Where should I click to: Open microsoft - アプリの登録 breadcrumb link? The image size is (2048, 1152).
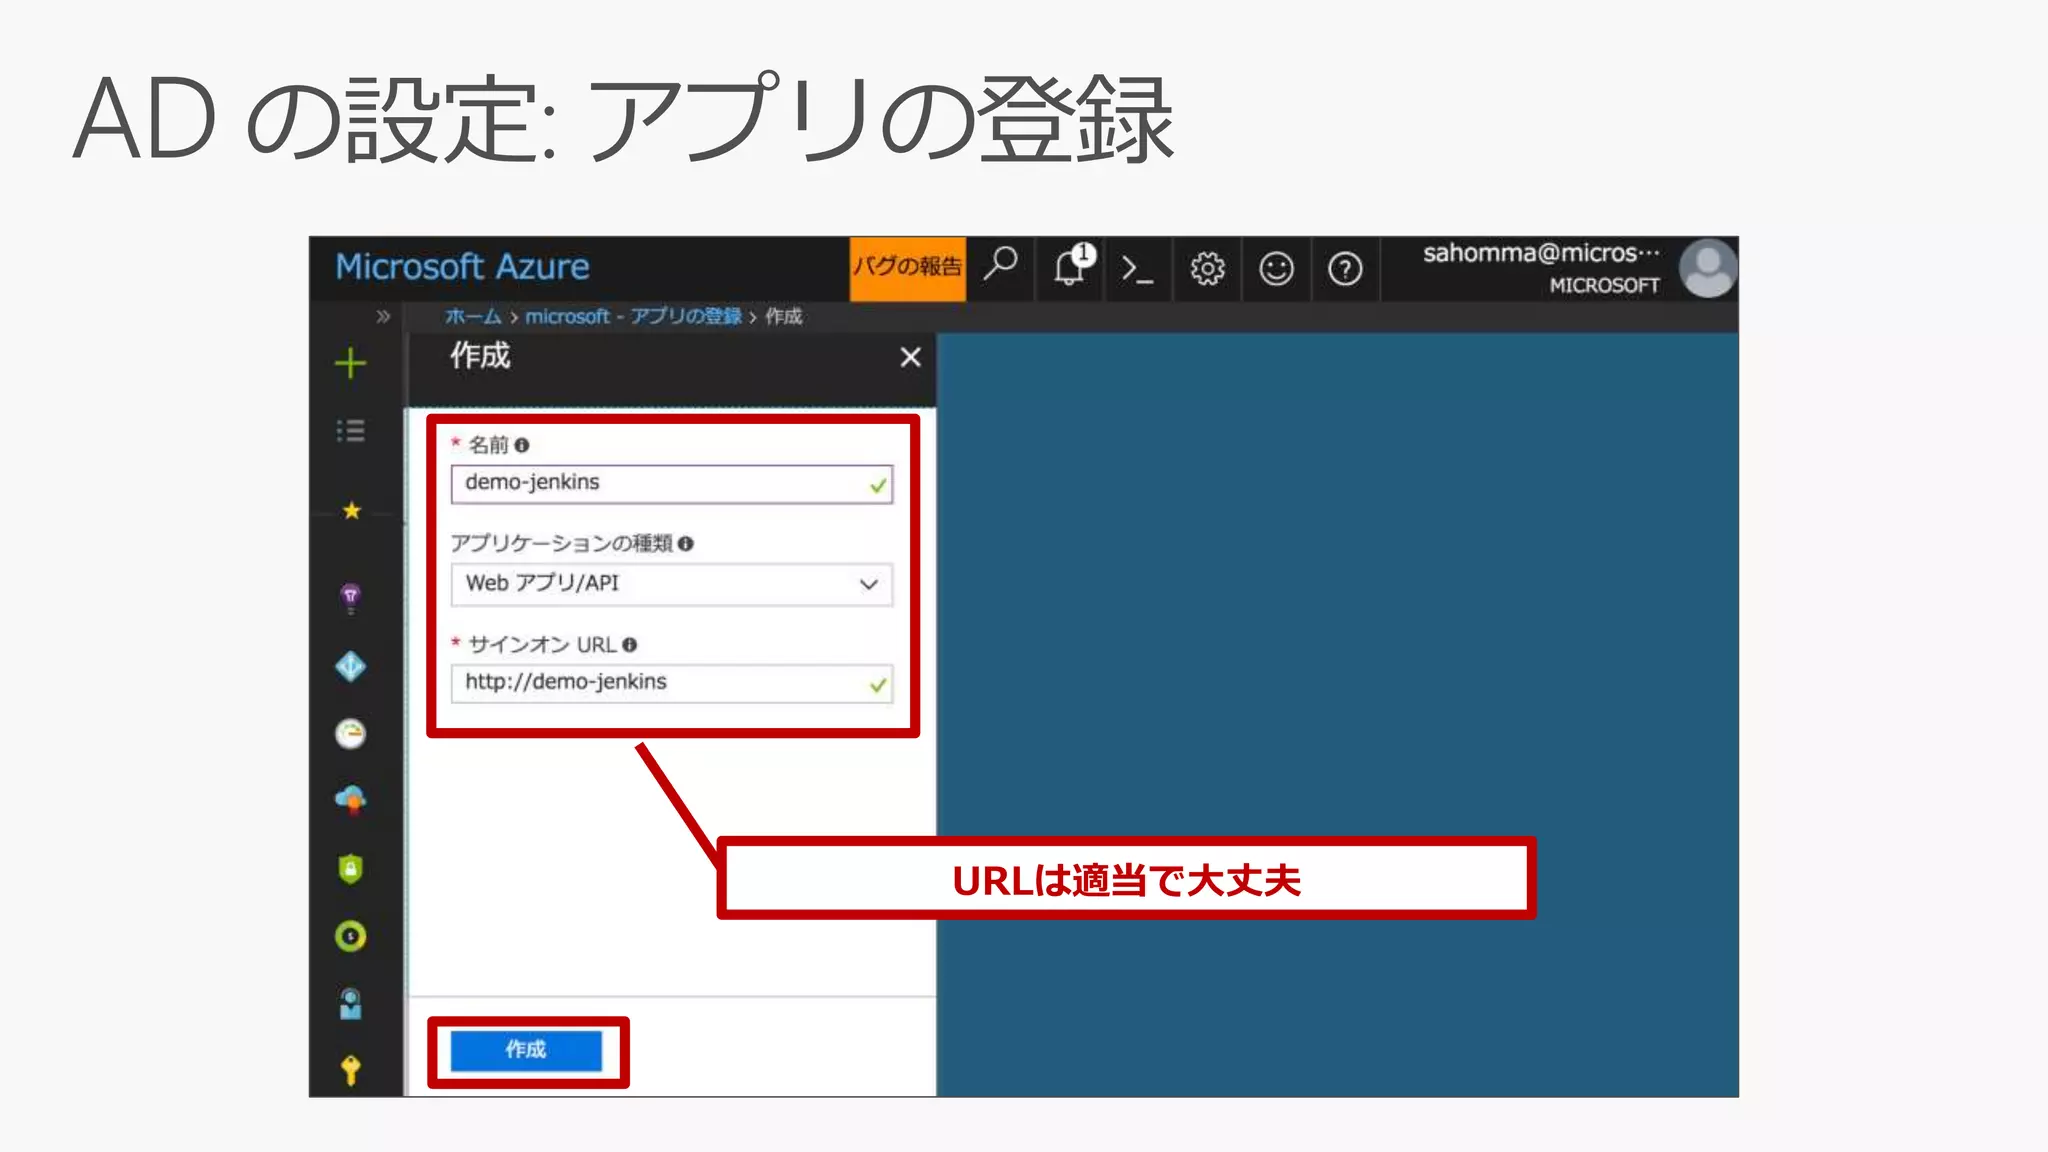(634, 317)
